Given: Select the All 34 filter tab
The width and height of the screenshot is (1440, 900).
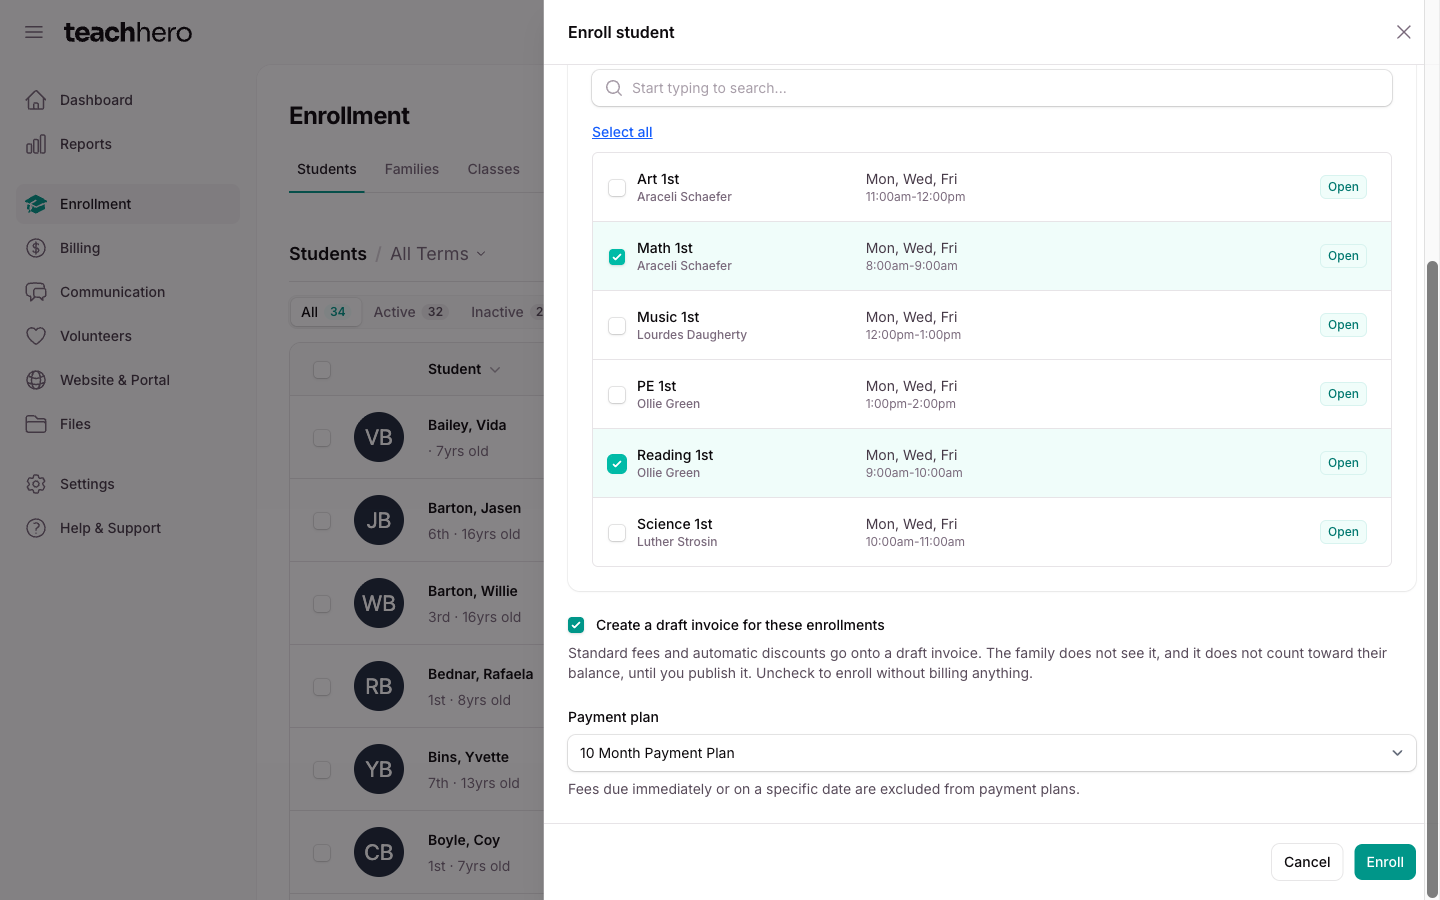Looking at the screenshot, I should point(325,312).
